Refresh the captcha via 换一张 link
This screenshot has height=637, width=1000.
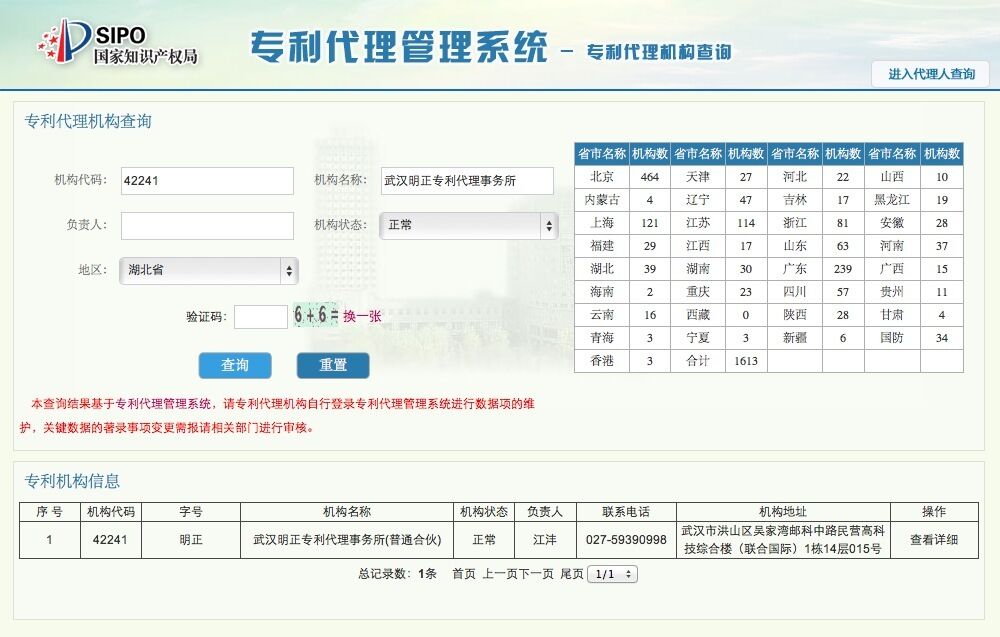click(x=362, y=316)
